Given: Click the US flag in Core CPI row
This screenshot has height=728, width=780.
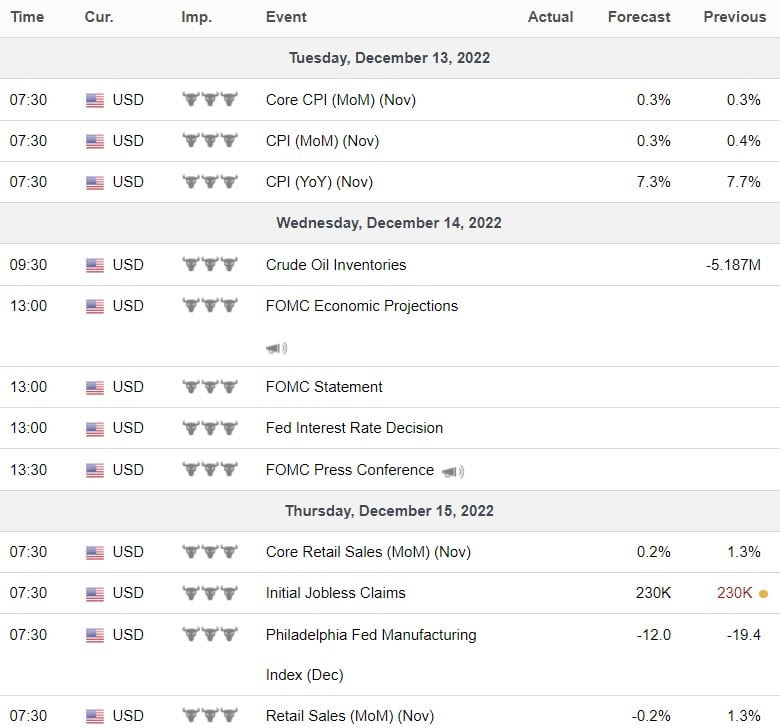Looking at the screenshot, I should pyautogui.click(x=95, y=100).
